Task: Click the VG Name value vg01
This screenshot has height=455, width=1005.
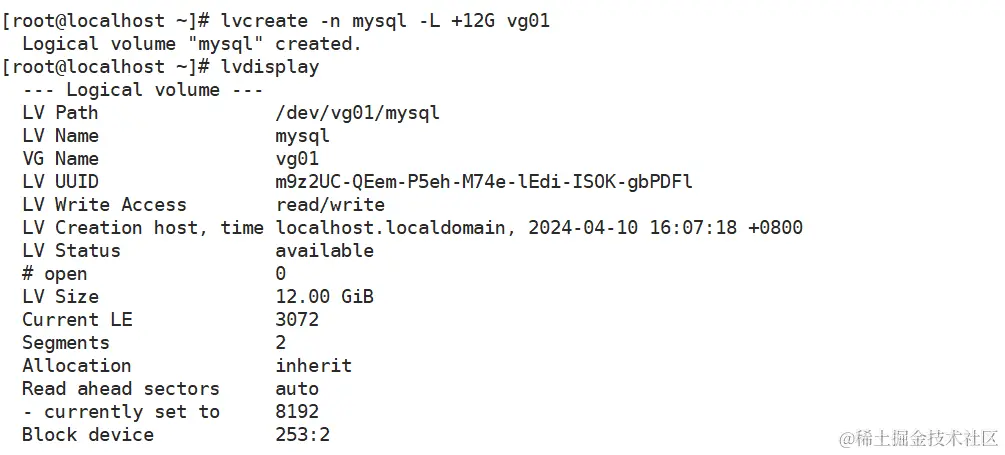Action: 297,158
